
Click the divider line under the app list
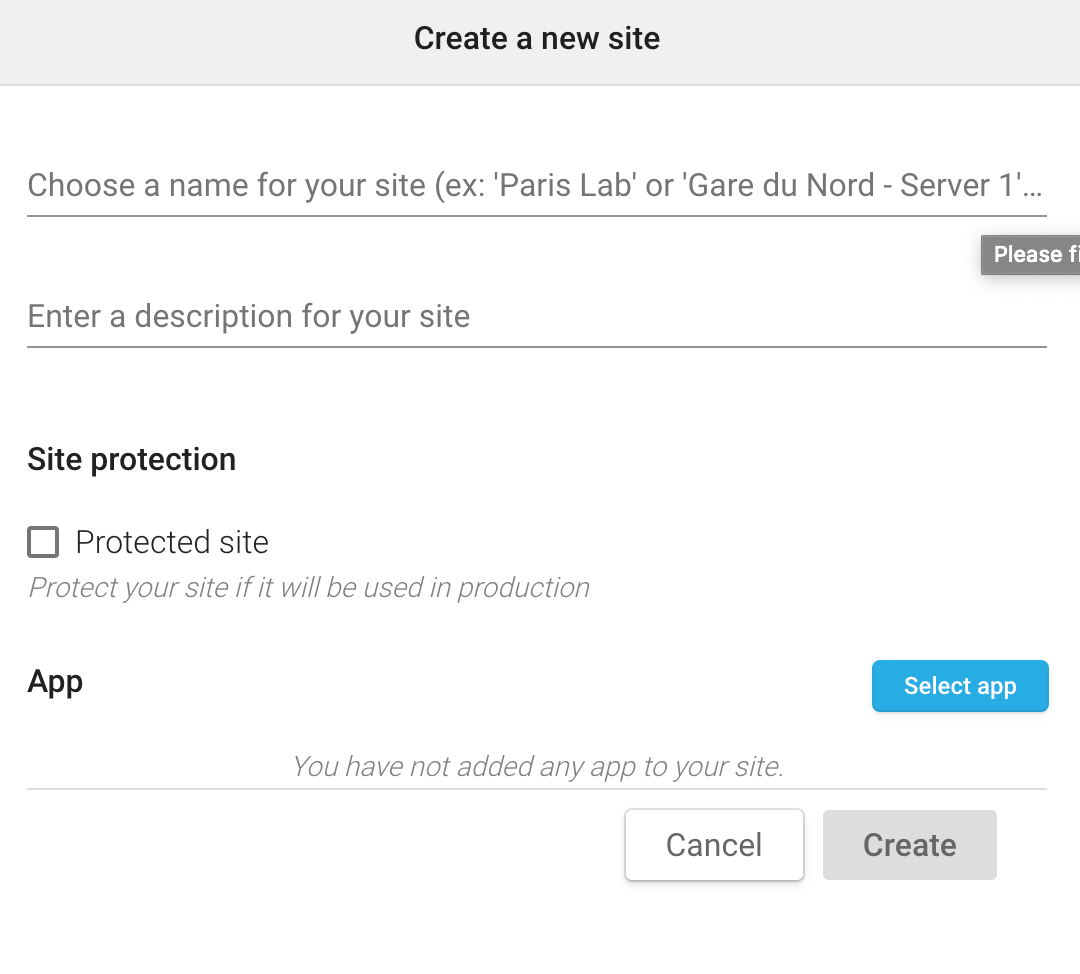click(535, 789)
